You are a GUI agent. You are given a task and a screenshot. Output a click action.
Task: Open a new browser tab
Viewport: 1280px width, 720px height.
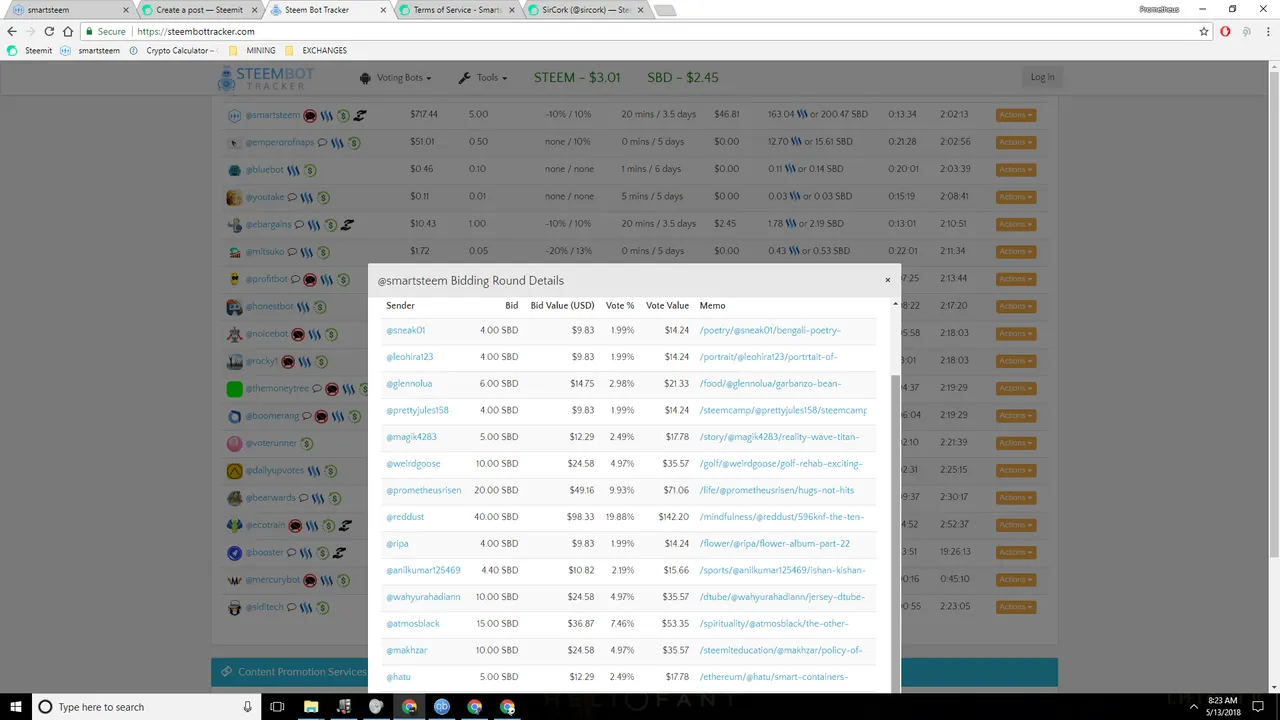coord(665,11)
